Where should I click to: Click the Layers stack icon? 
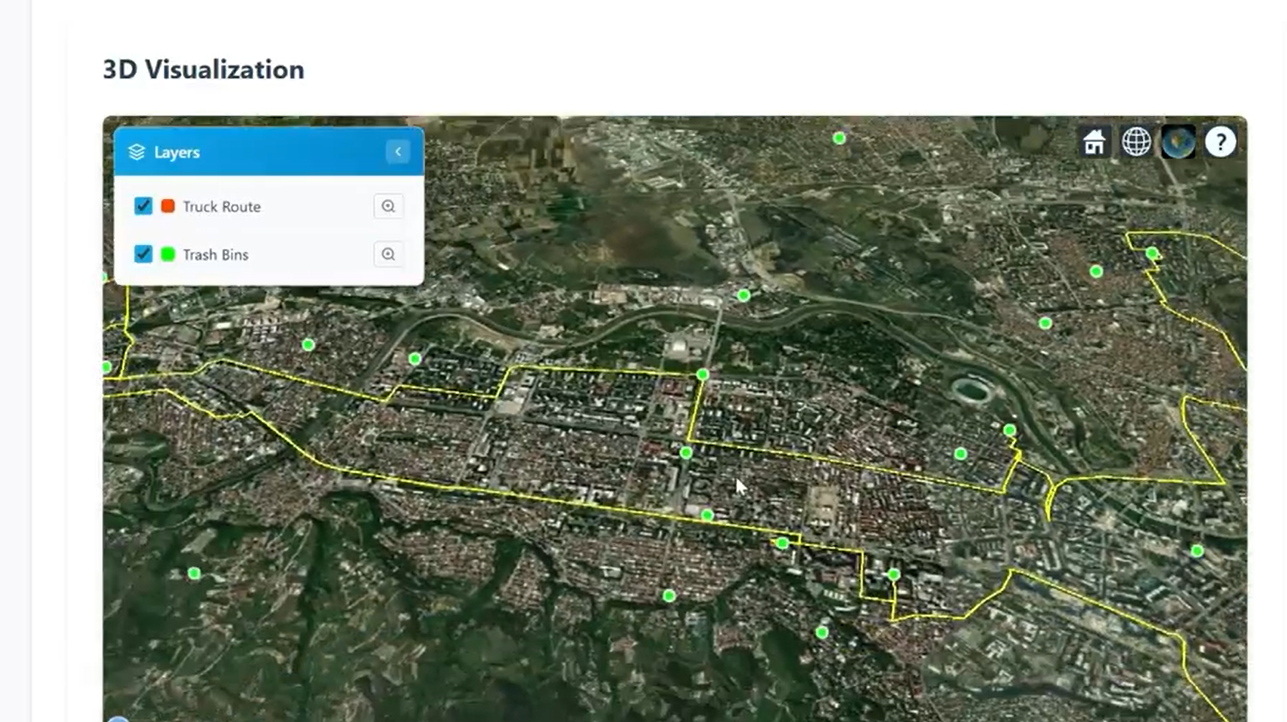pos(137,152)
